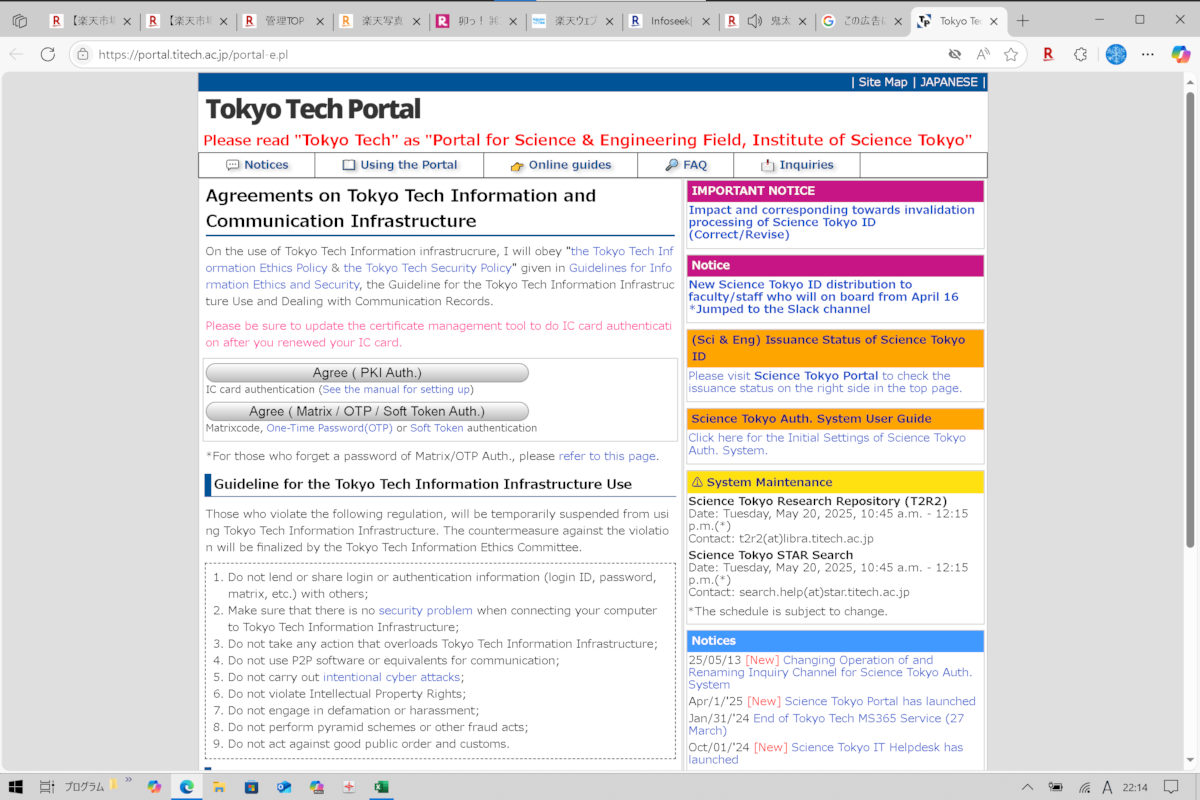Open the security problem link
The height and width of the screenshot is (800, 1200).
[x=425, y=610]
